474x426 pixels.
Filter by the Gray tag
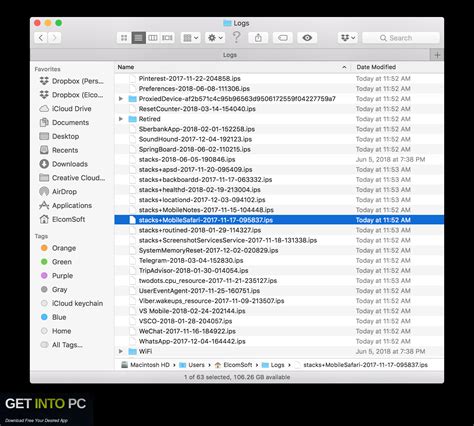54,289
